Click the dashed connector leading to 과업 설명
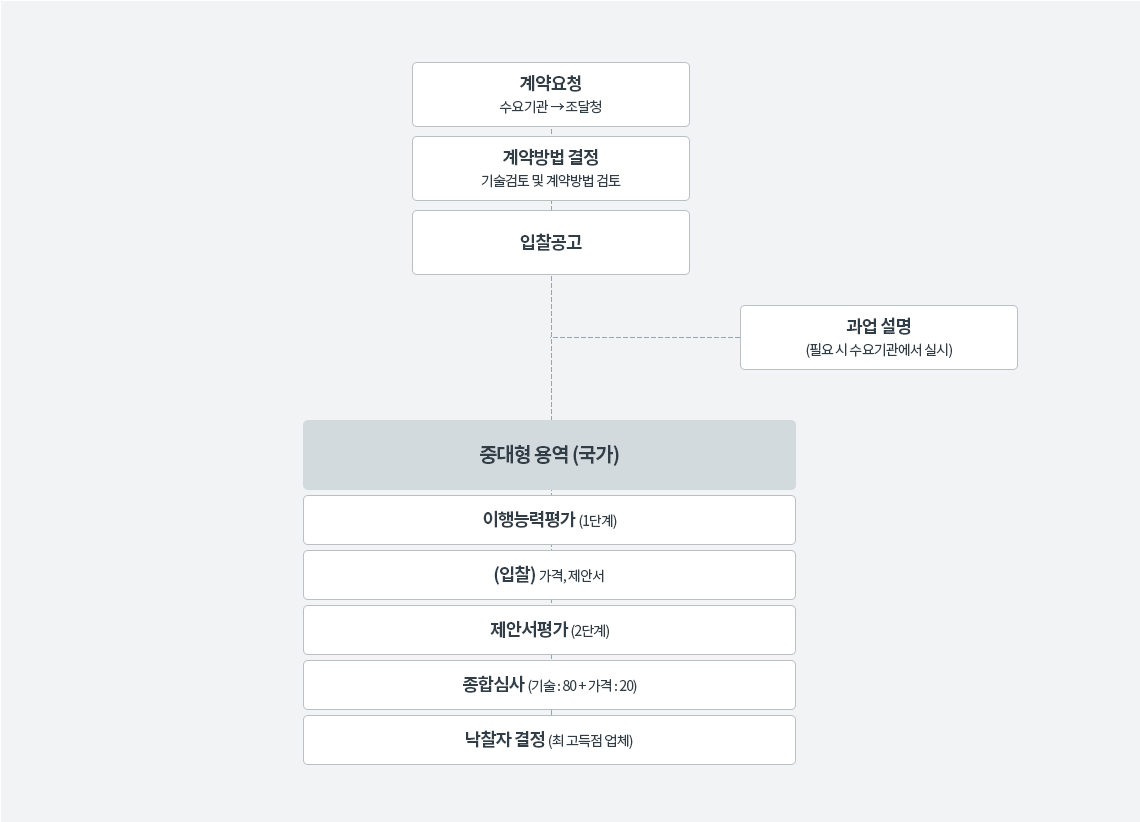1140x822 pixels. click(x=646, y=337)
